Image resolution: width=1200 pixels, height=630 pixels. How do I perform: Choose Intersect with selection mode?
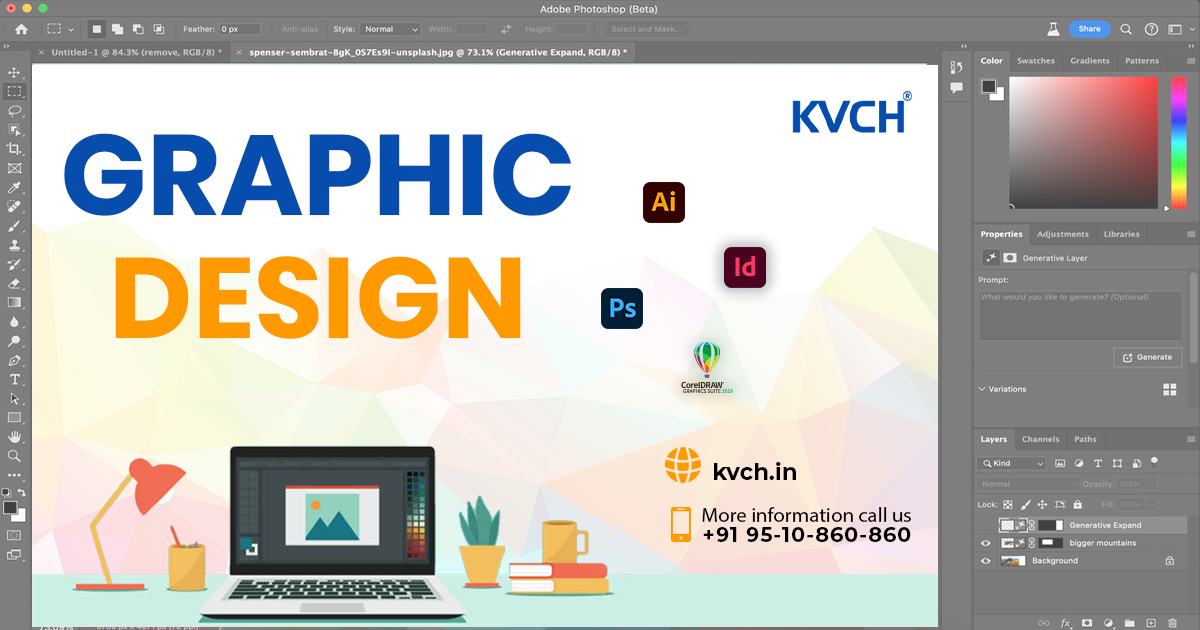[159, 29]
